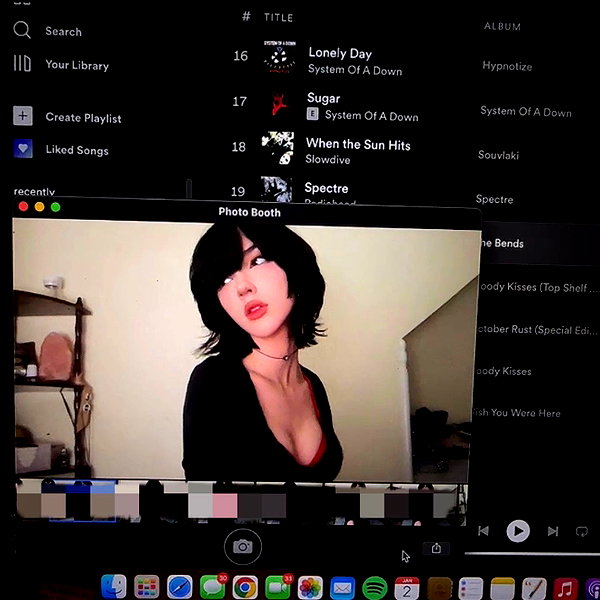Screen dimensions: 600x600
Task: Select the blue-highlighted Photo Booth thumbnail
Action: [x=82, y=501]
